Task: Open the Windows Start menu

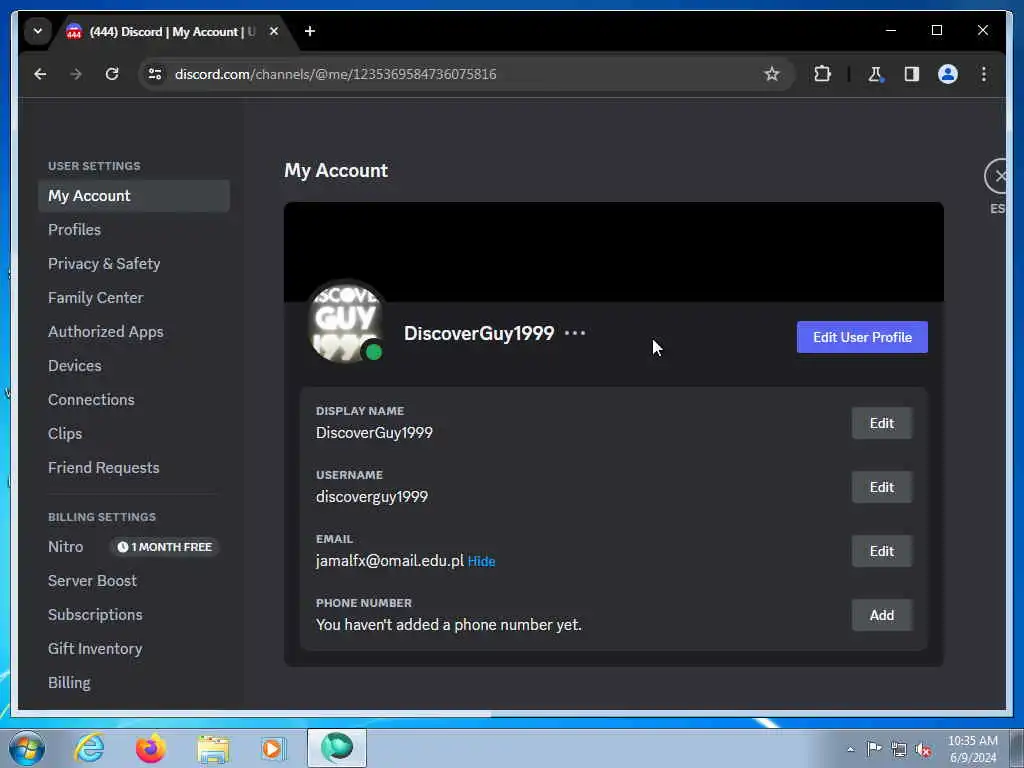Action: pos(27,748)
